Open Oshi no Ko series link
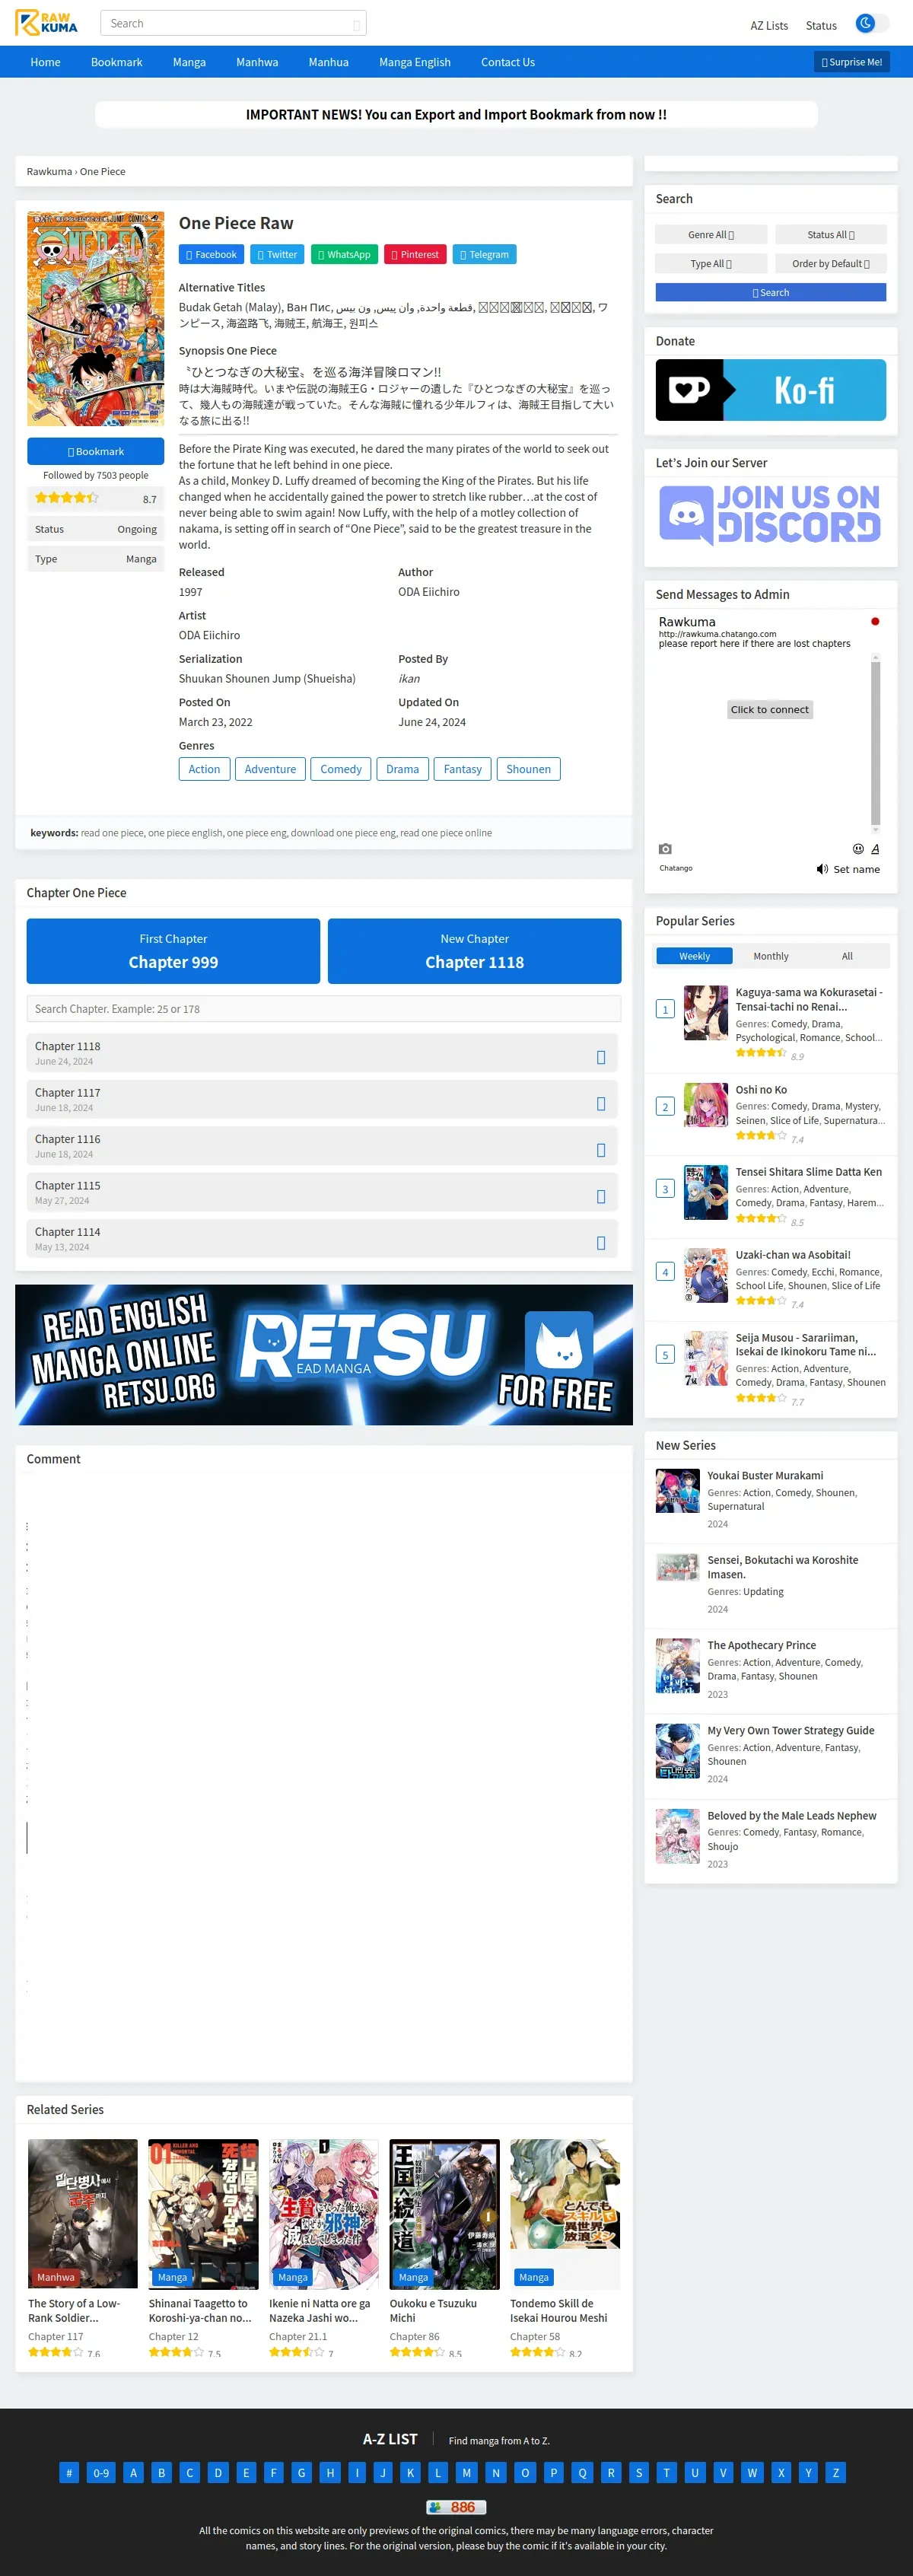The image size is (913, 2576). point(761,1090)
